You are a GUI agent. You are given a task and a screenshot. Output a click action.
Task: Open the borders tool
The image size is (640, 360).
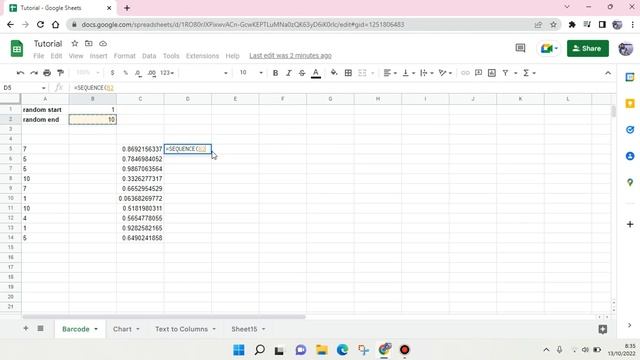(x=348, y=73)
